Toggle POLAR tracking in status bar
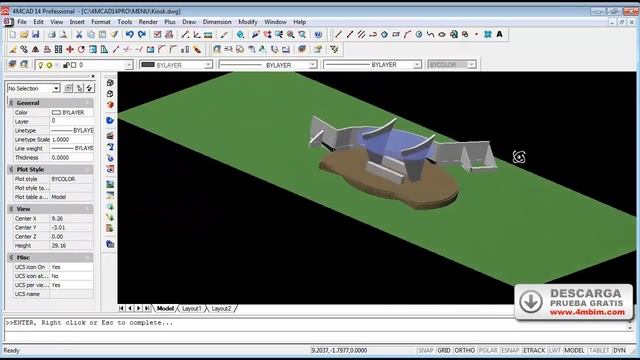 (x=488, y=350)
